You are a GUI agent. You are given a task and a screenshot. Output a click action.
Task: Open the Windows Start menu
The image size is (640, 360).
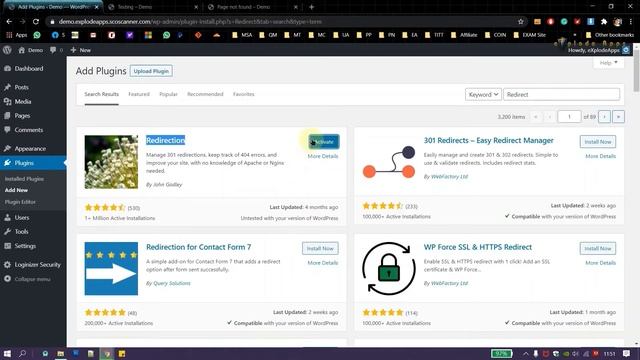[x=7, y=353]
